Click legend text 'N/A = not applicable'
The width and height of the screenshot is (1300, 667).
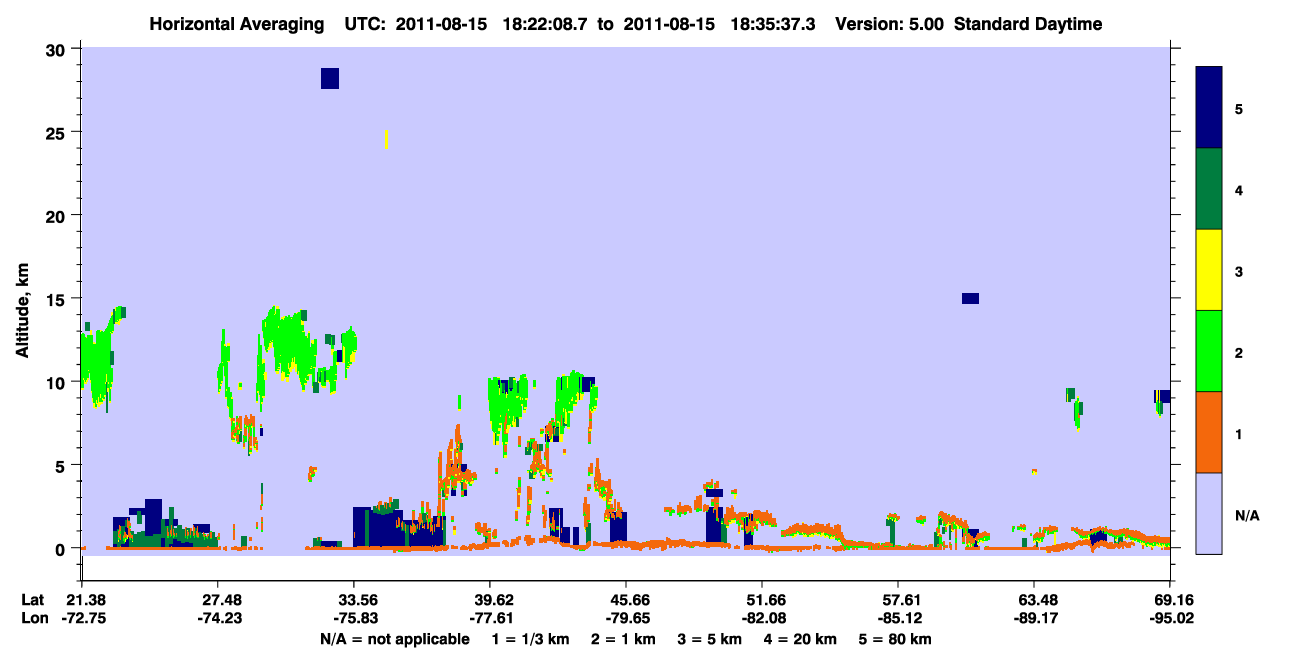(x=395, y=639)
